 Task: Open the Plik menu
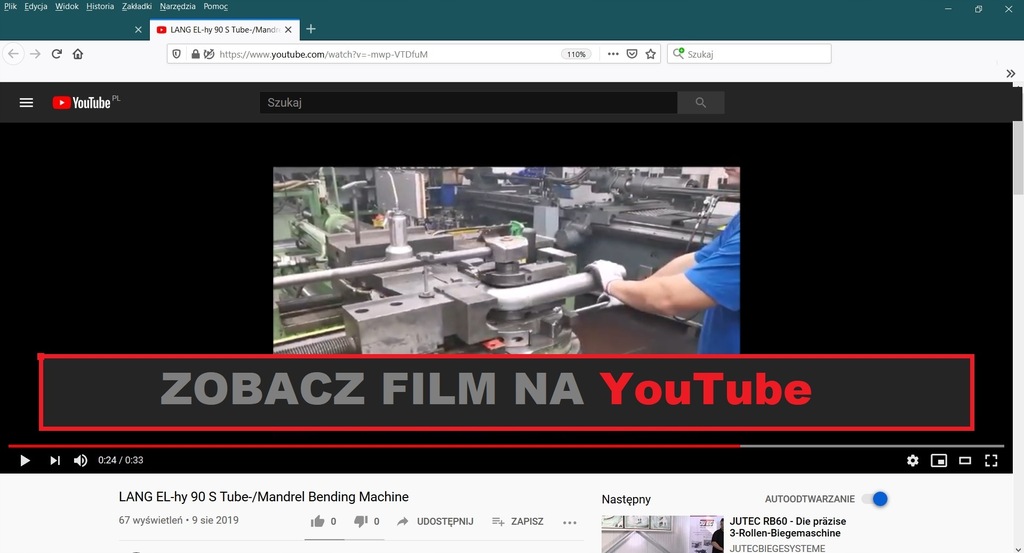(10, 7)
